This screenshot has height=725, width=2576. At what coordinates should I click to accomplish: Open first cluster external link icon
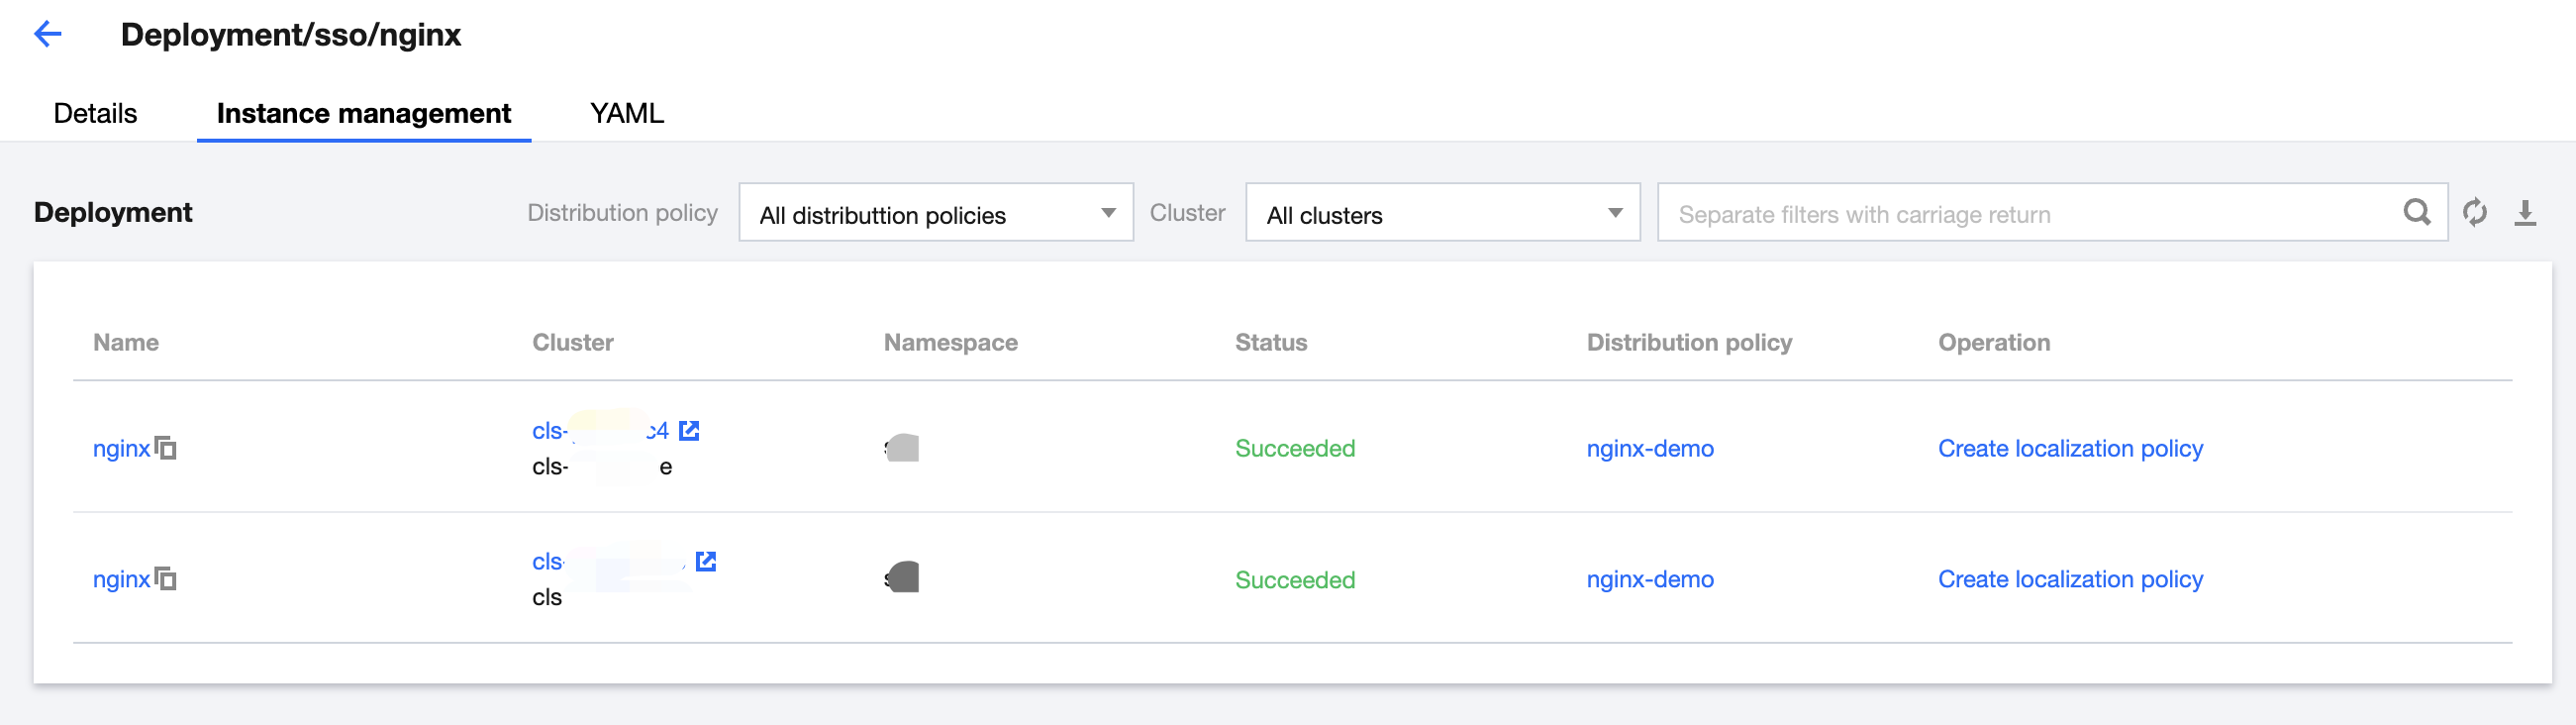pos(689,431)
